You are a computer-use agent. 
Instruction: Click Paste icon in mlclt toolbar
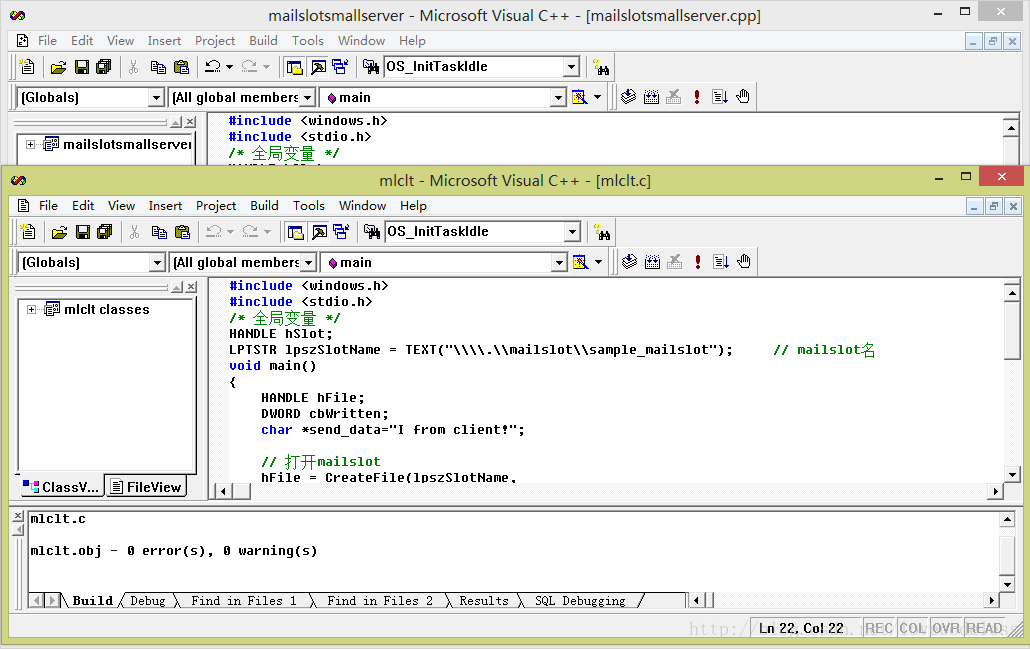coord(182,231)
